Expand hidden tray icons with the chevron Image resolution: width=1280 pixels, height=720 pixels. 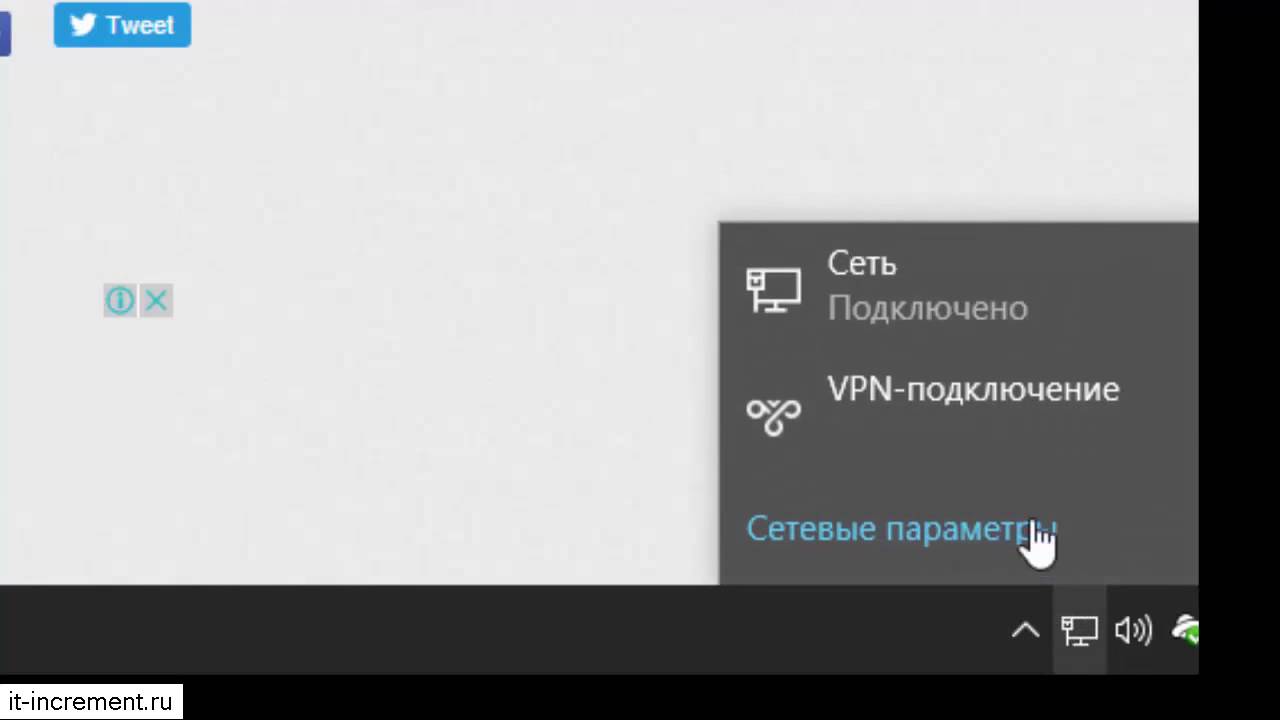1025,630
